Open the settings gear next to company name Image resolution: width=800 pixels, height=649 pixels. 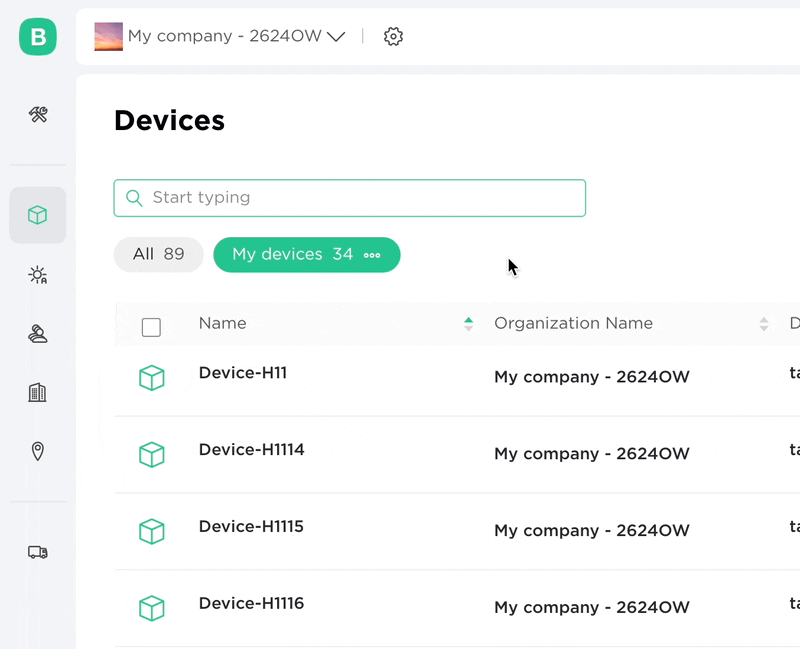click(393, 37)
